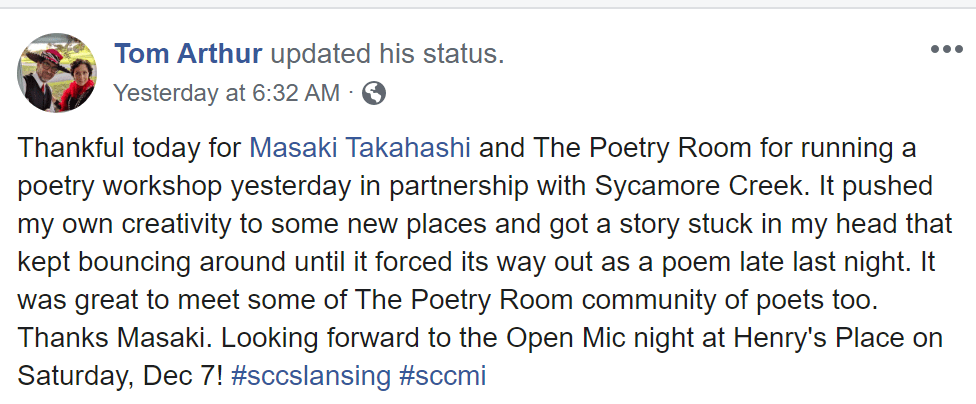Screen dimensions: 976x404
Task: Open the #sccmi hashtag
Action: pyautogui.click(x=434, y=379)
